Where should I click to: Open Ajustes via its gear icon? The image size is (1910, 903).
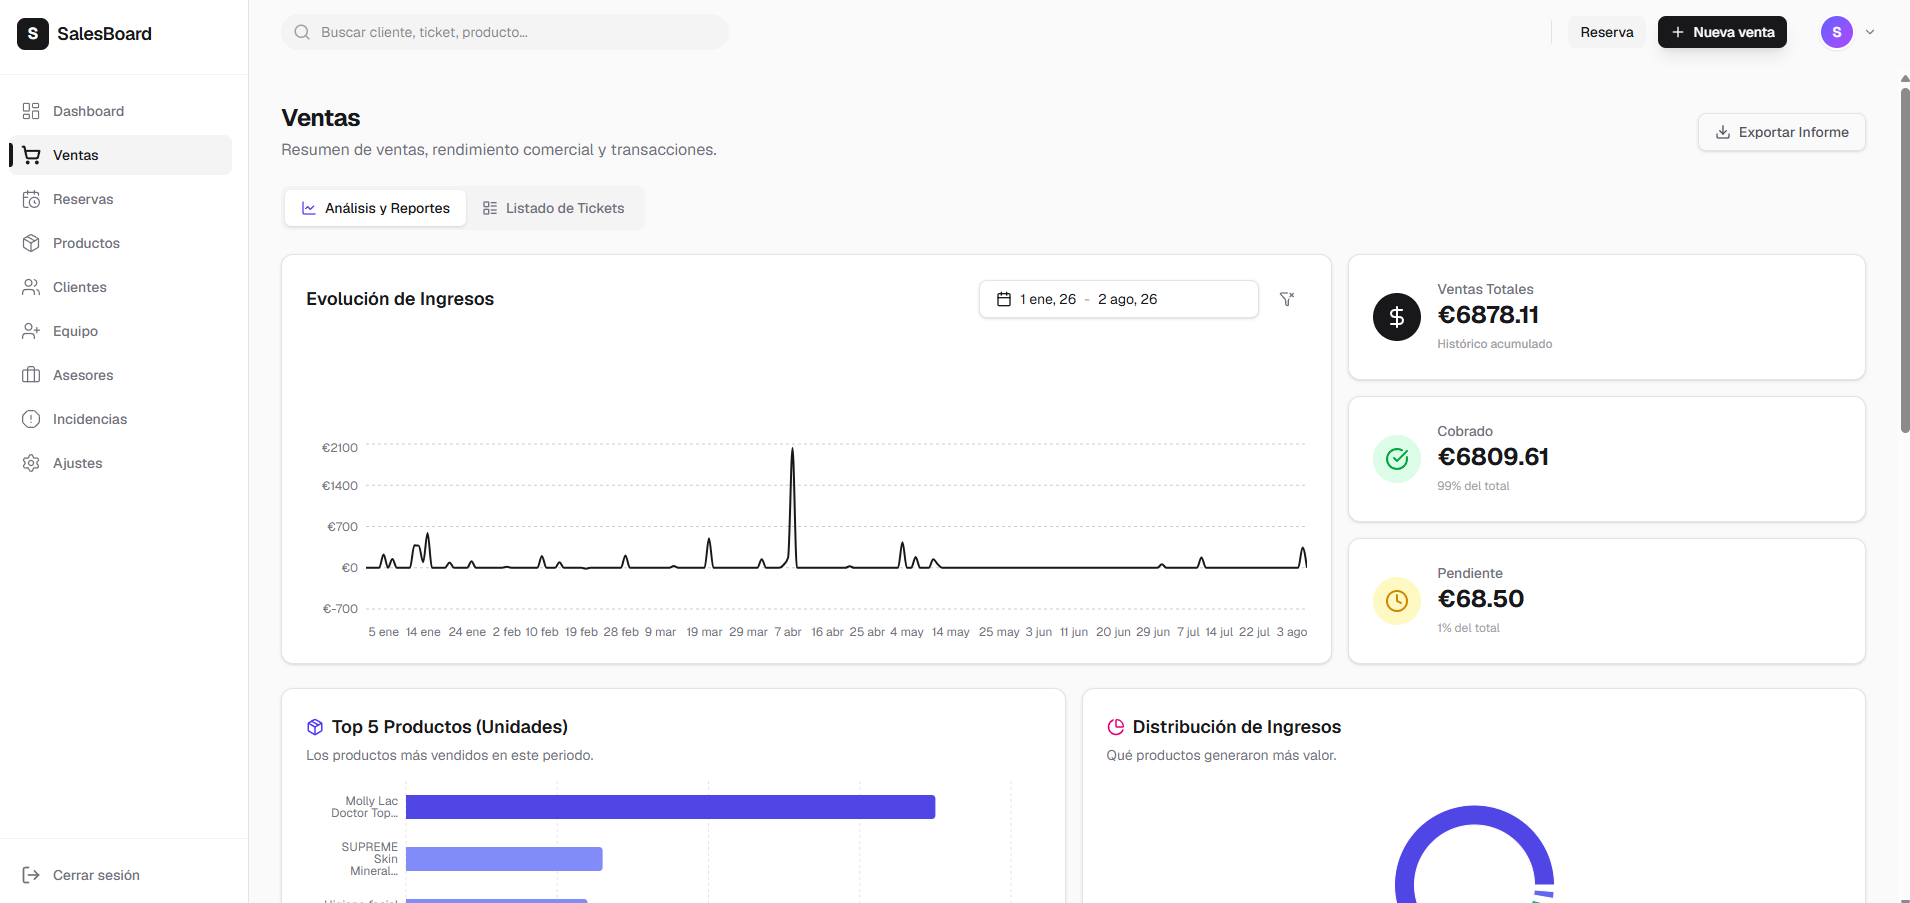pyautogui.click(x=31, y=463)
